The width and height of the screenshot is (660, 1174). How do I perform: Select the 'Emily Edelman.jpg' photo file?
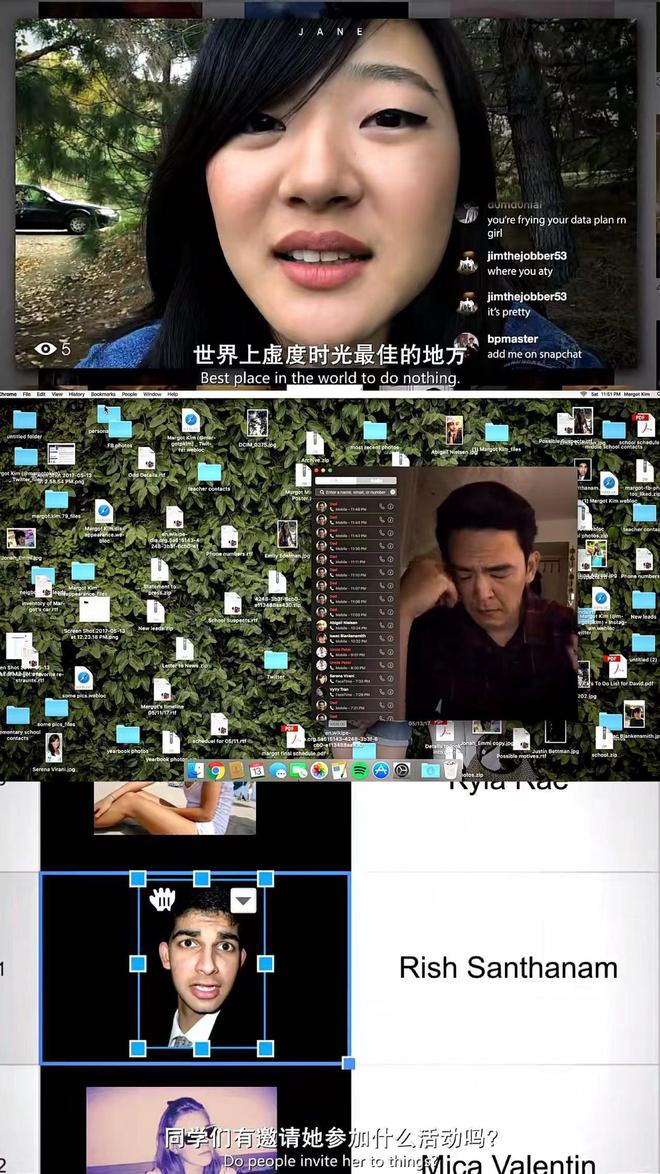click(x=288, y=534)
